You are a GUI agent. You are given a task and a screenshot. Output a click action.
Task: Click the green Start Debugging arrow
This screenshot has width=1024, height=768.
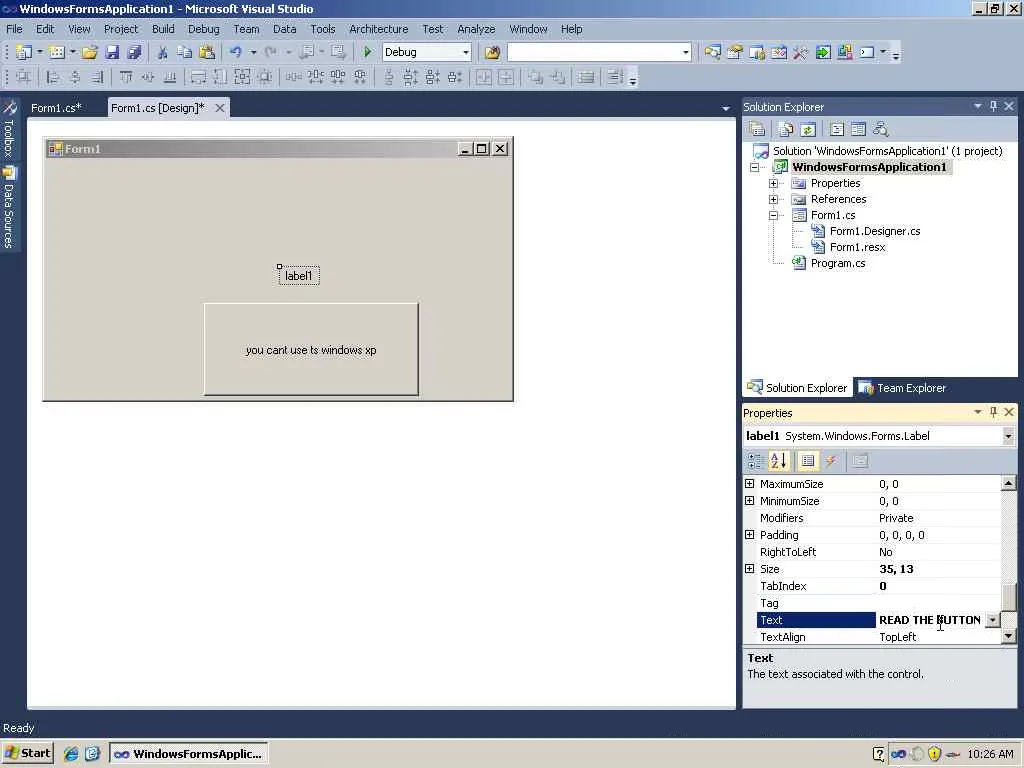click(x=368, y=52)
